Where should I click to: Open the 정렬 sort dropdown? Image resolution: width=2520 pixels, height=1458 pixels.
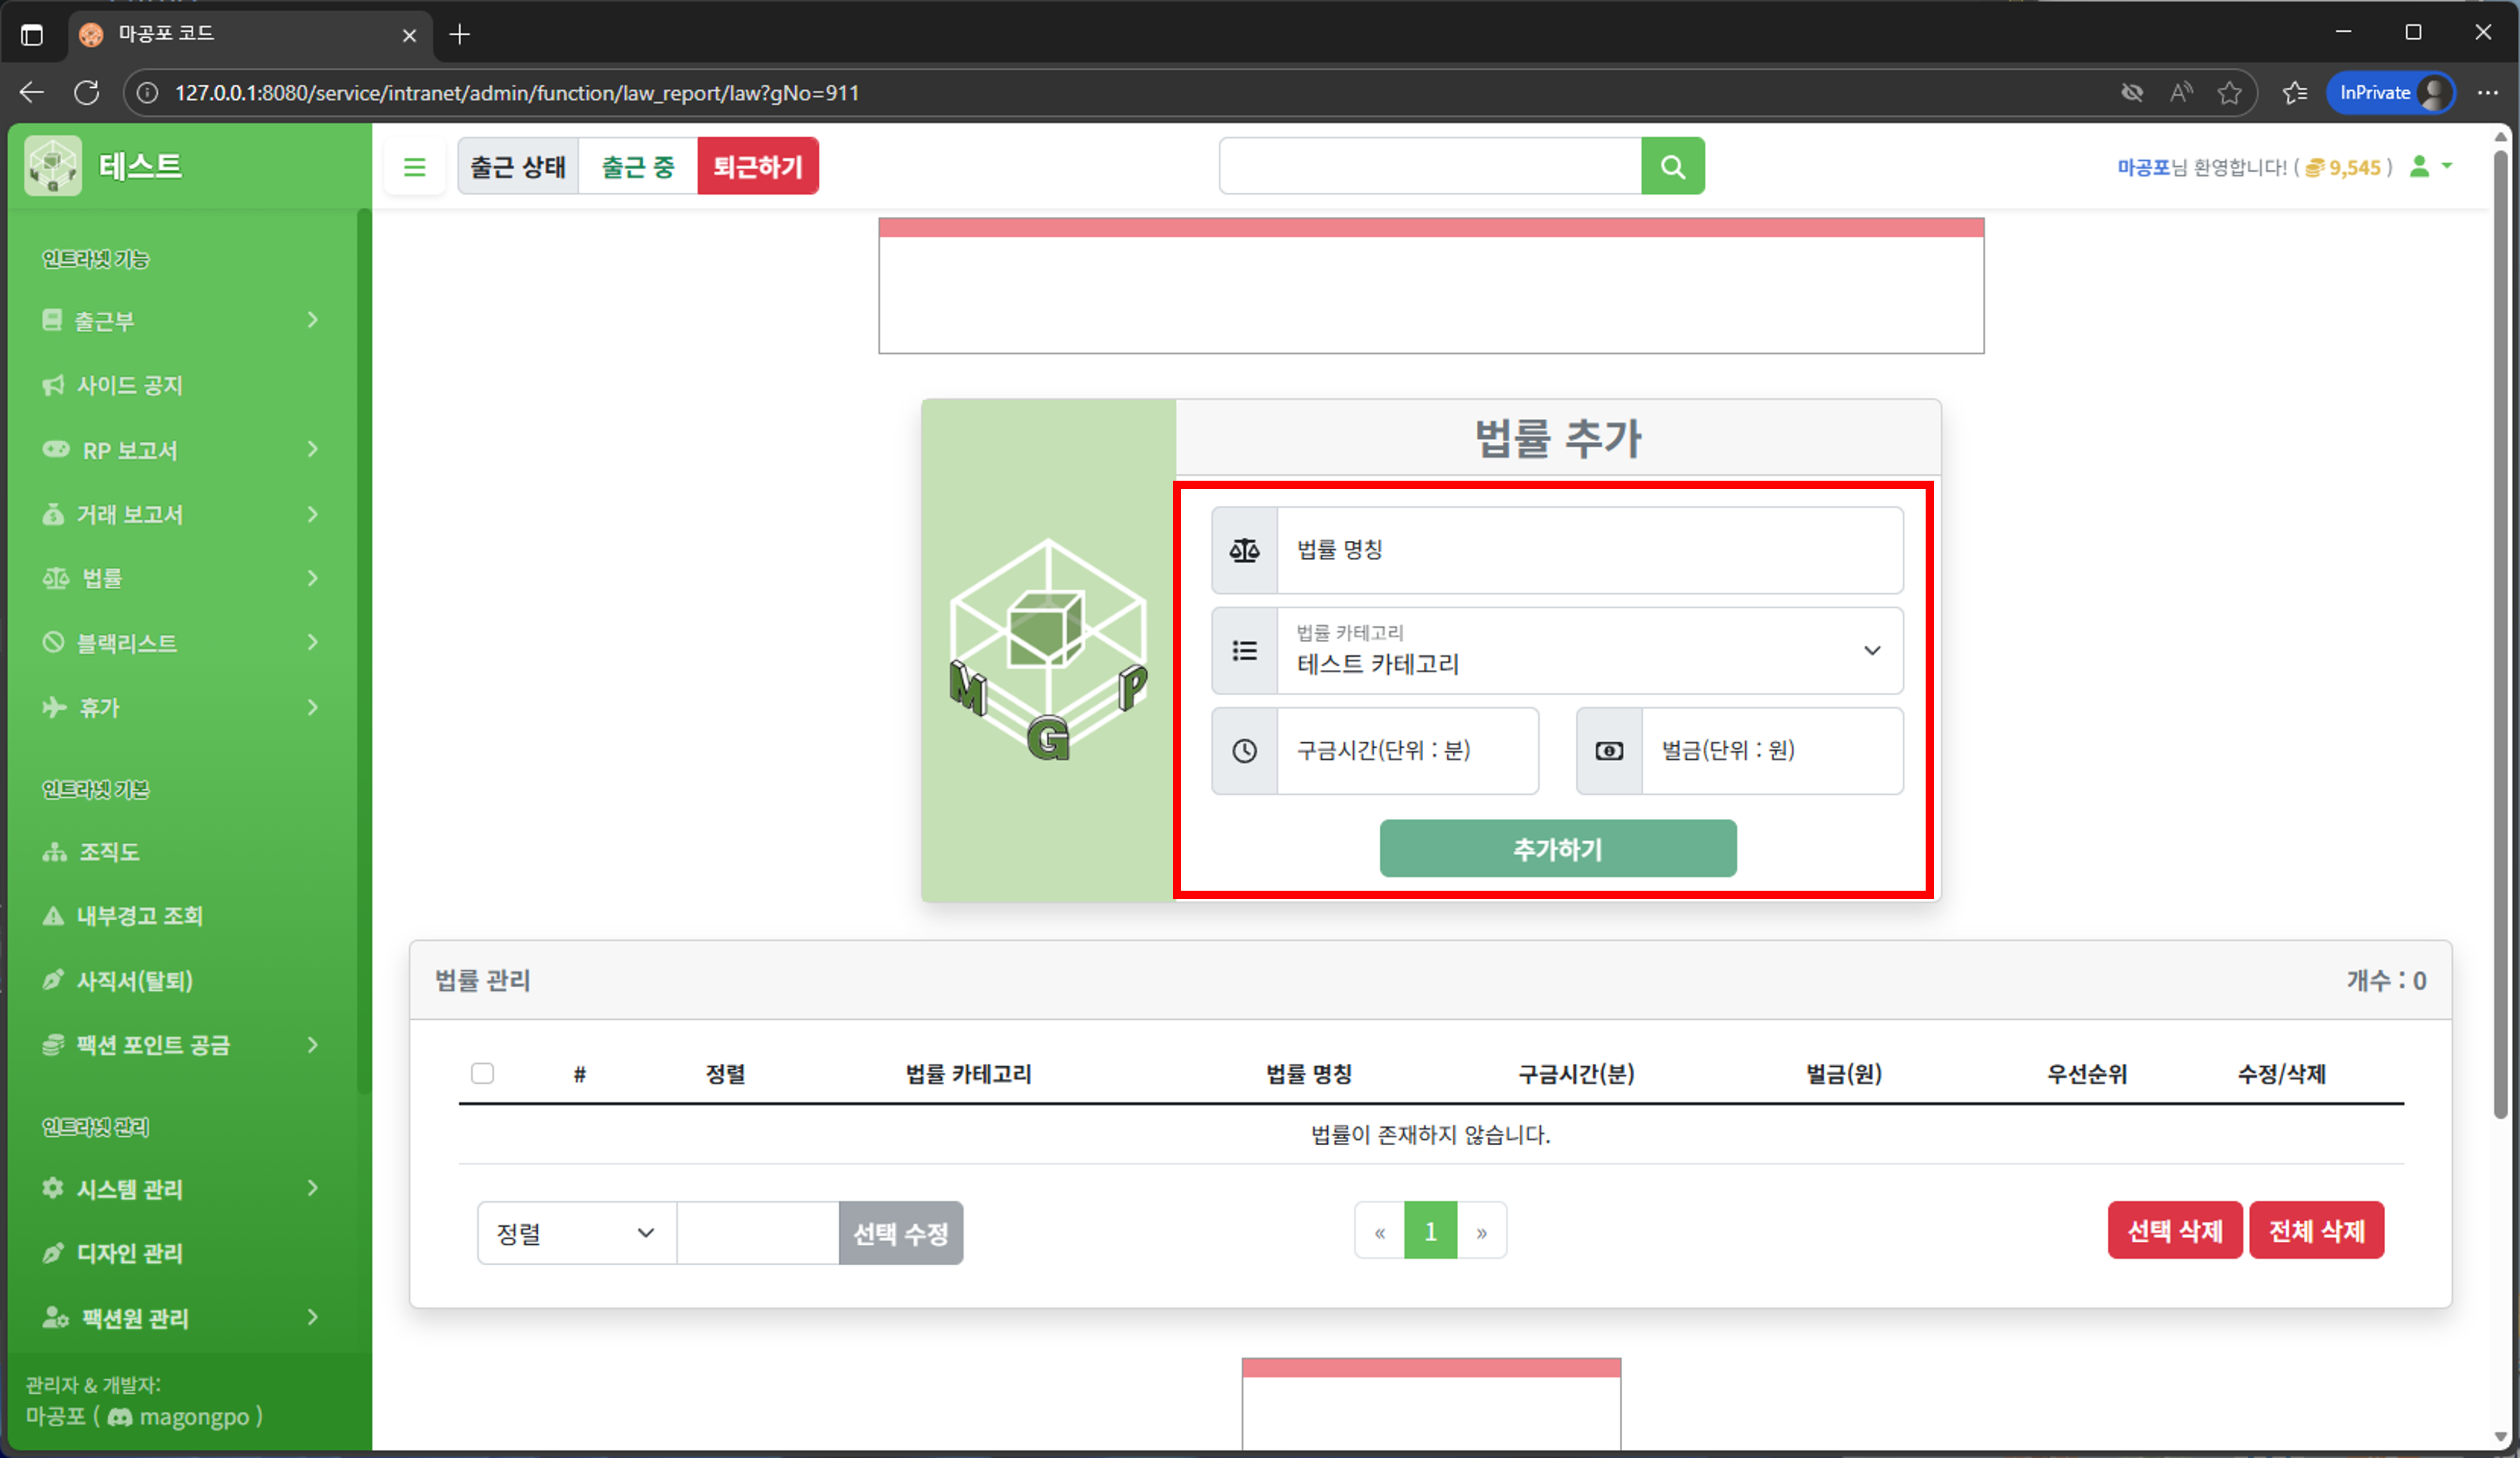click(x=575, y=1232)
